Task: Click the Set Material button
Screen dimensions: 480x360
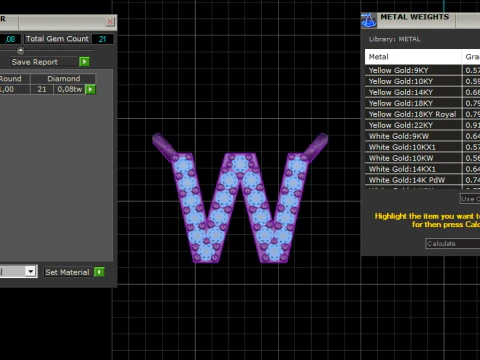Action: click(x=67, y=272)
